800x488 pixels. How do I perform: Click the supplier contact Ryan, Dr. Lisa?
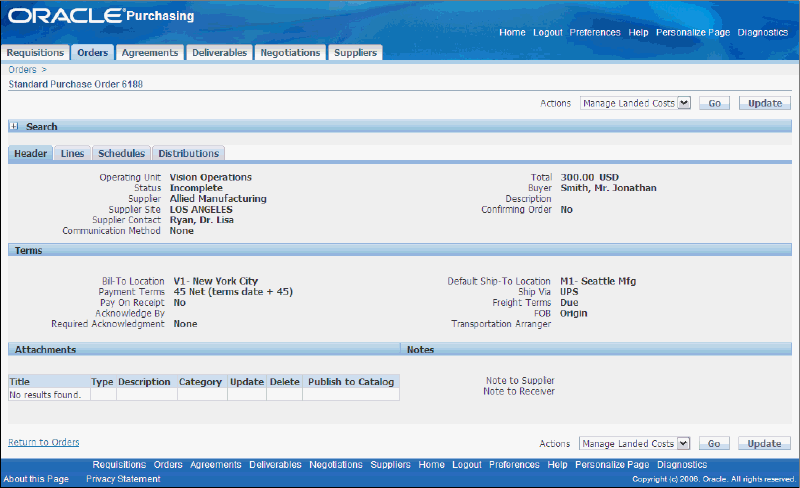tap(202, 220)
